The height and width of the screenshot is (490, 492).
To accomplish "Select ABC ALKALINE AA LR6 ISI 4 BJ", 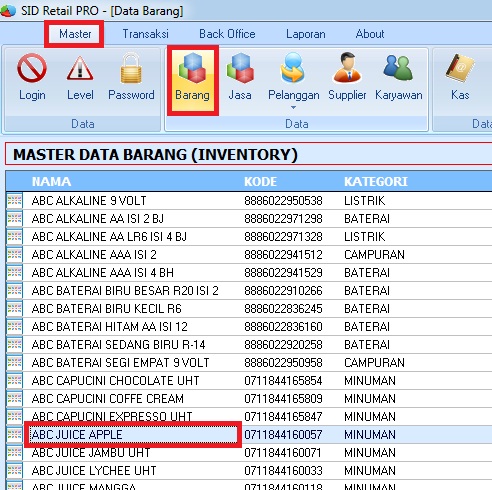I will point(109,237).
